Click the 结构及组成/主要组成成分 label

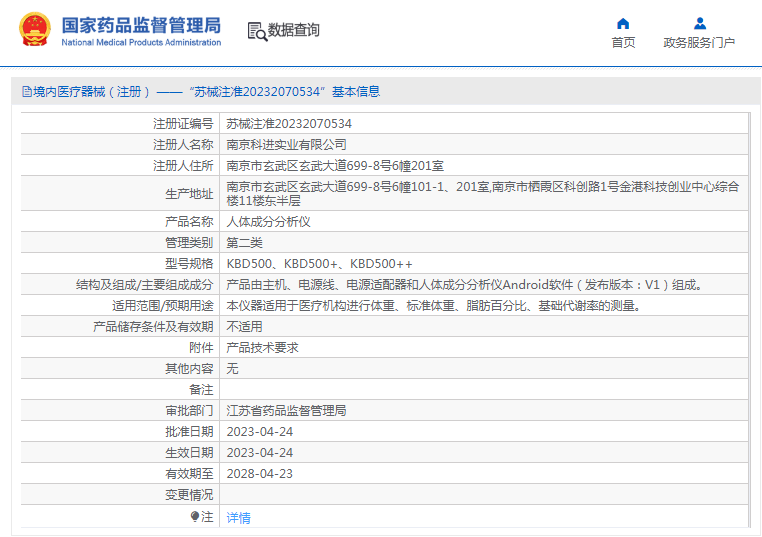pos(144,285)
